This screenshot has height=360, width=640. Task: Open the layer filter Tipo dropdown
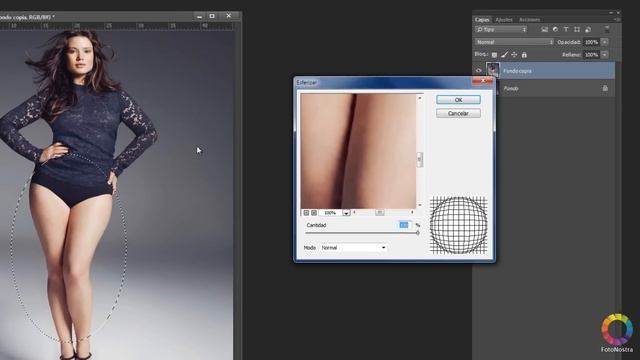501,29
